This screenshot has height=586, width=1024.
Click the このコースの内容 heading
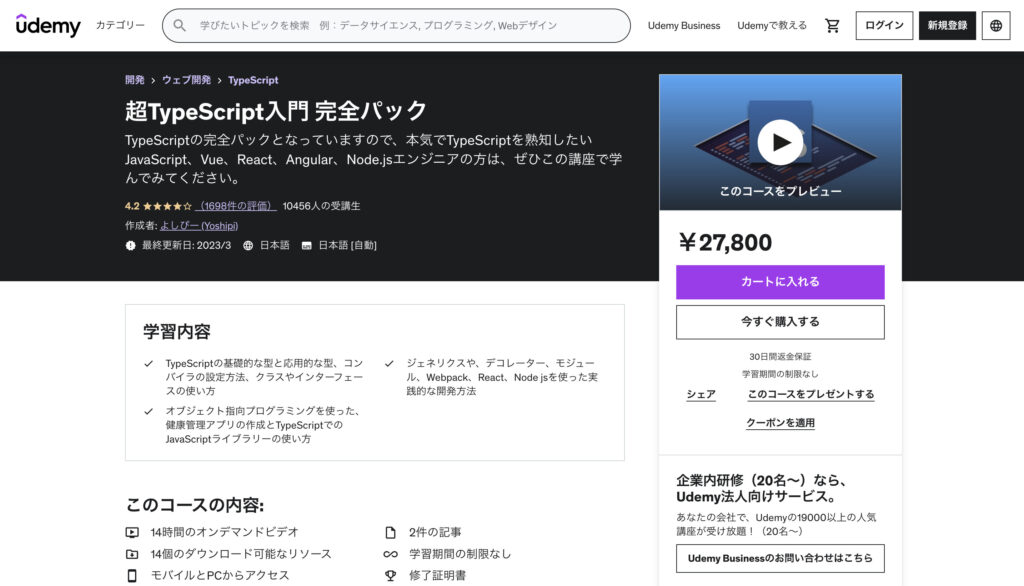[x=195, y=505]
